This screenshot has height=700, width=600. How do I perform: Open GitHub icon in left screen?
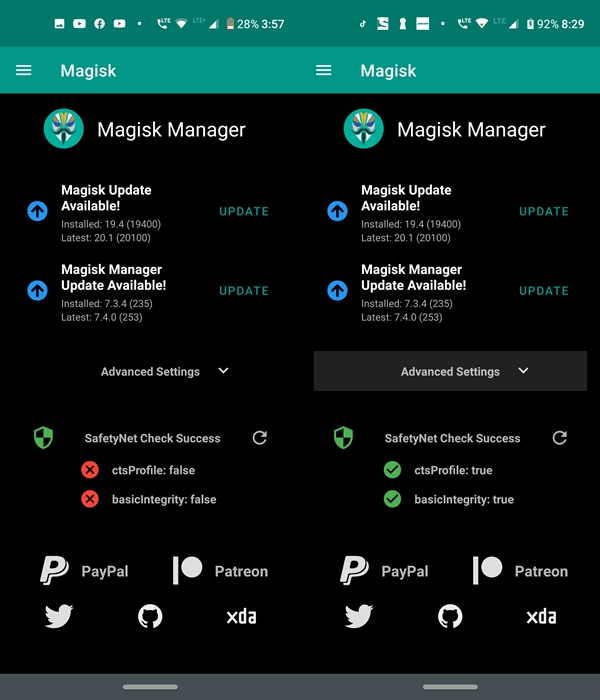[x=150, y=616]
